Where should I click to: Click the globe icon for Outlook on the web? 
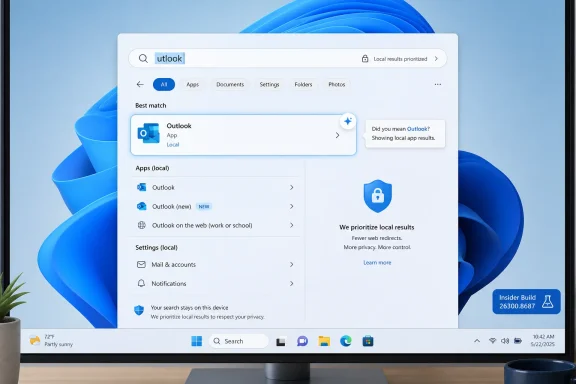[141, 225]
